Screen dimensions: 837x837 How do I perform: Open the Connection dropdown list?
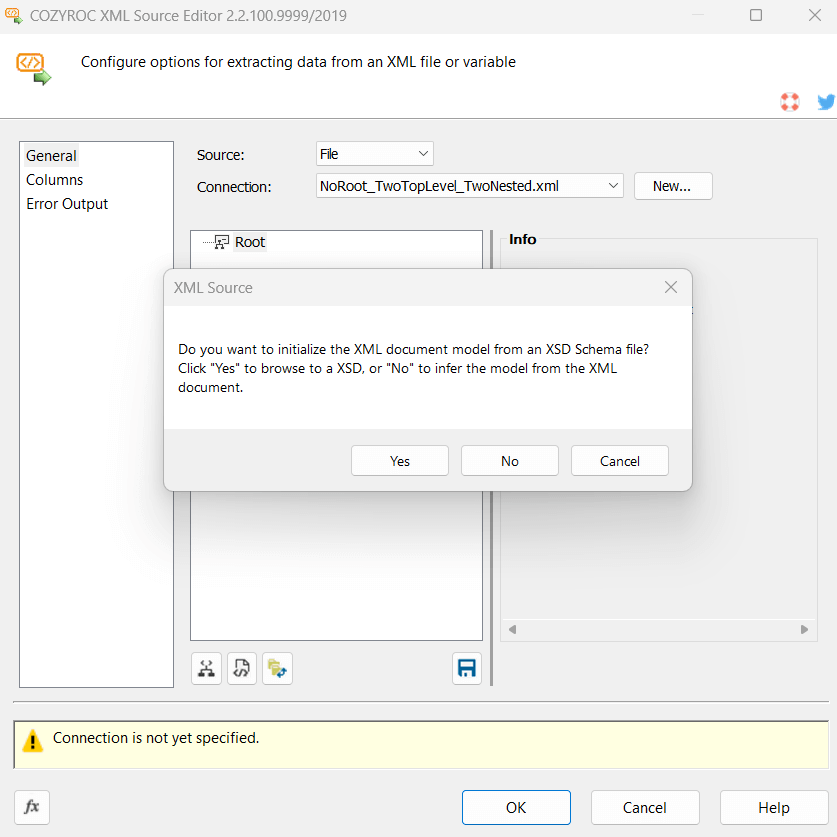coord(469,186)
